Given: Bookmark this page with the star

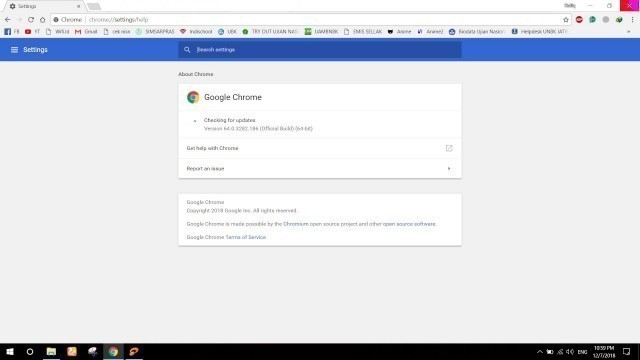Looking at the screenshot, I should click(566, 20).
